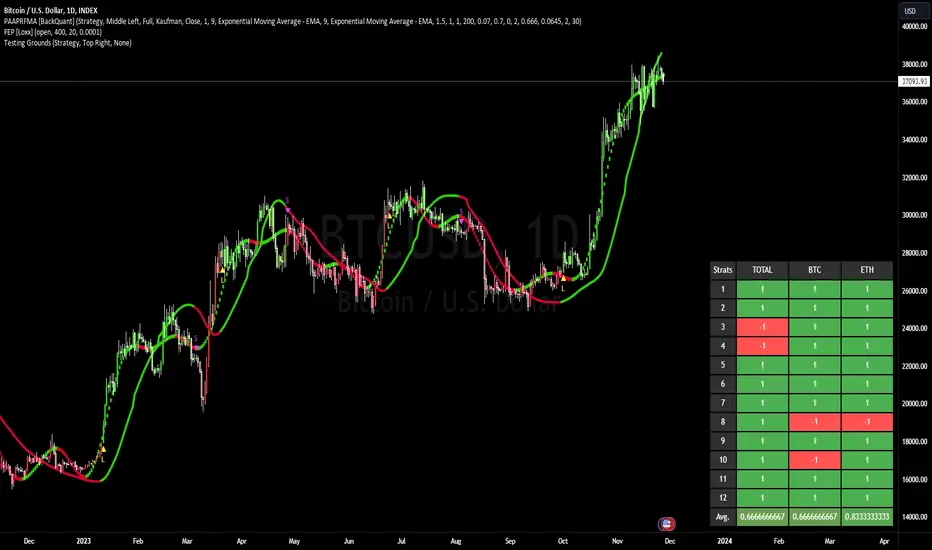Click the BTC average 0.6666666667 cell
The width and height of the screenshot is (932, 550).
point(815,517)
